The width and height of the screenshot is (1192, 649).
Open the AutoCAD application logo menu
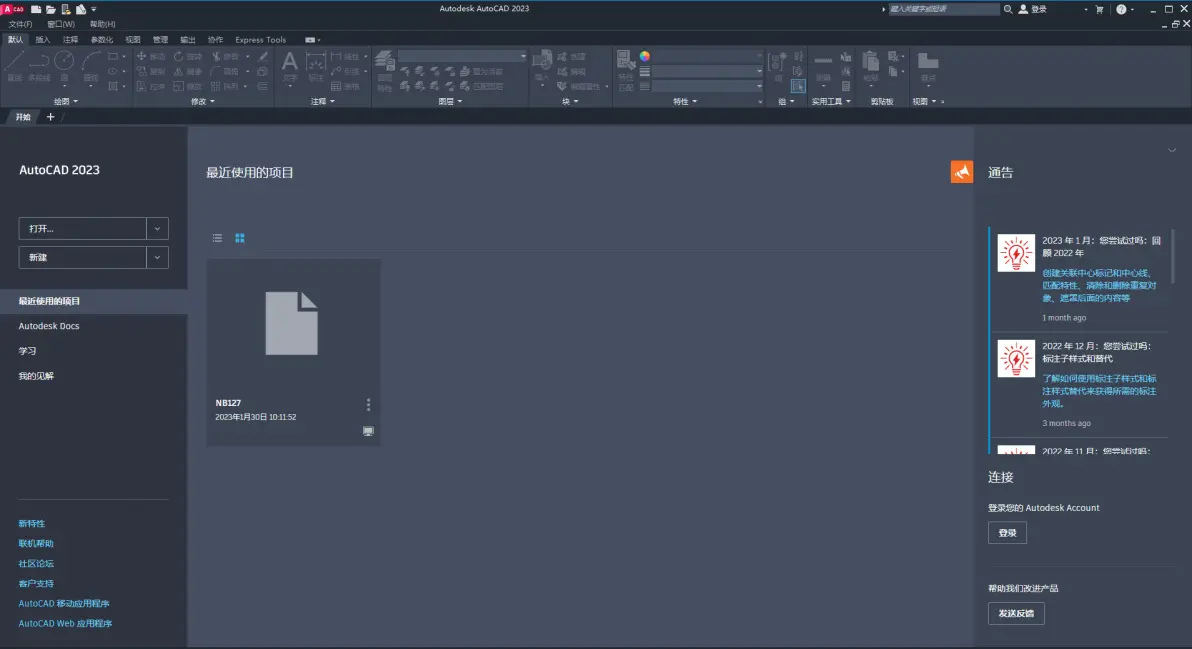(x=12, y=9)
